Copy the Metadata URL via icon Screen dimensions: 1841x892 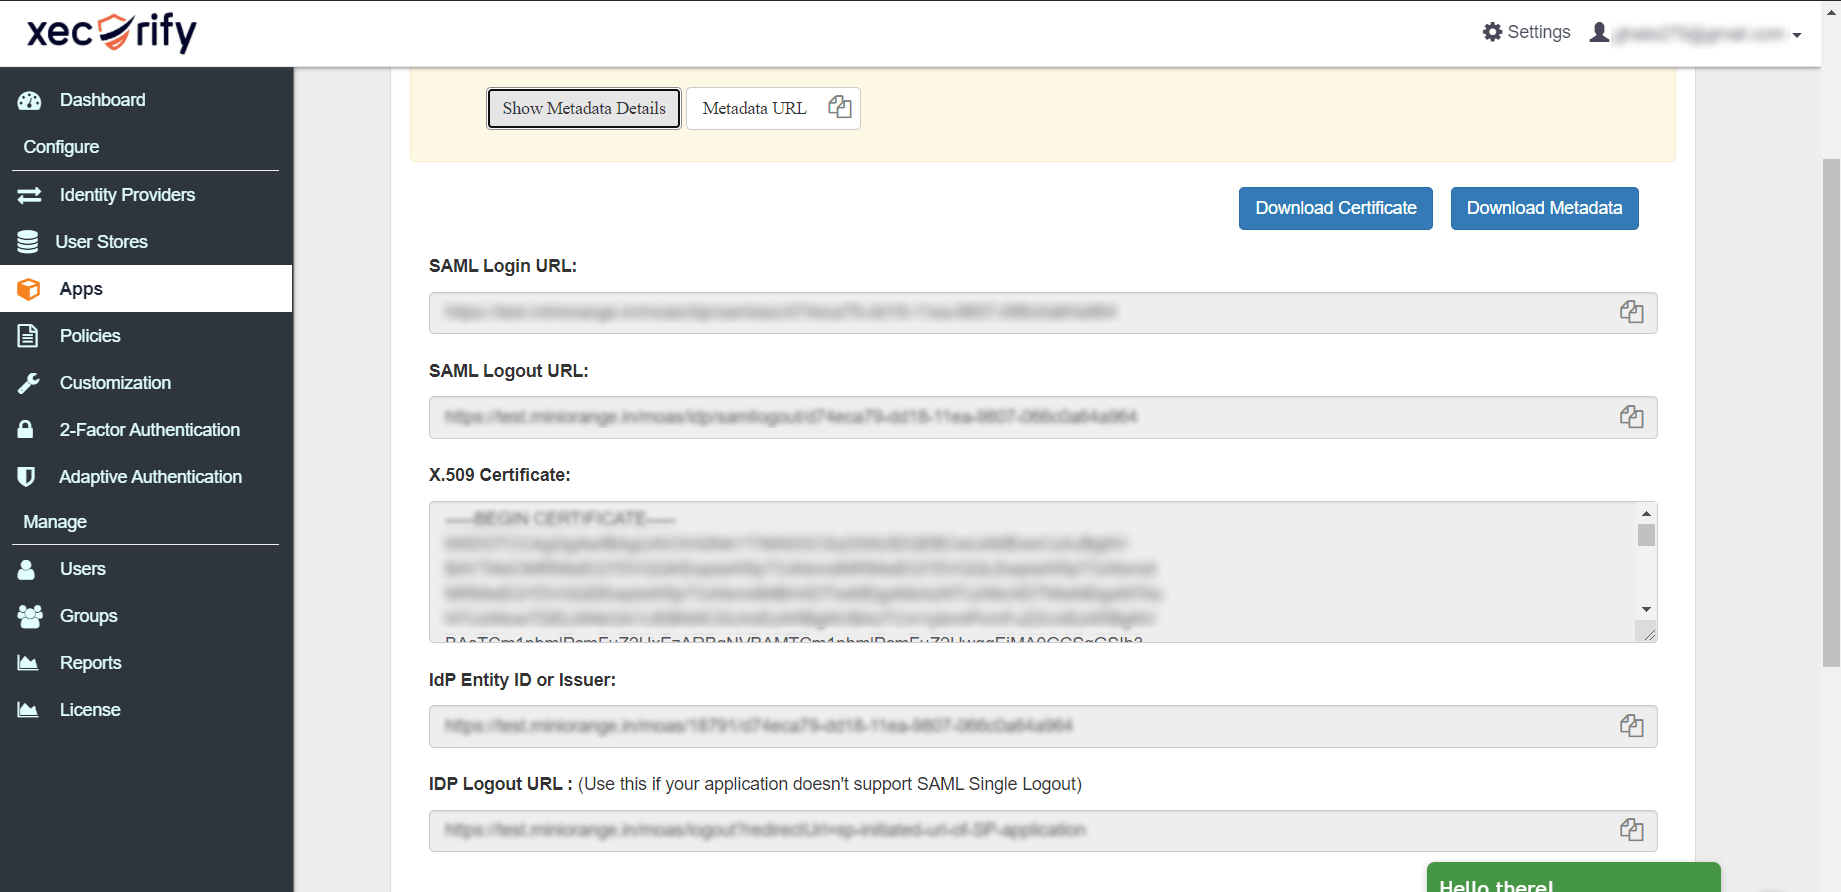(x=840, y=107)
